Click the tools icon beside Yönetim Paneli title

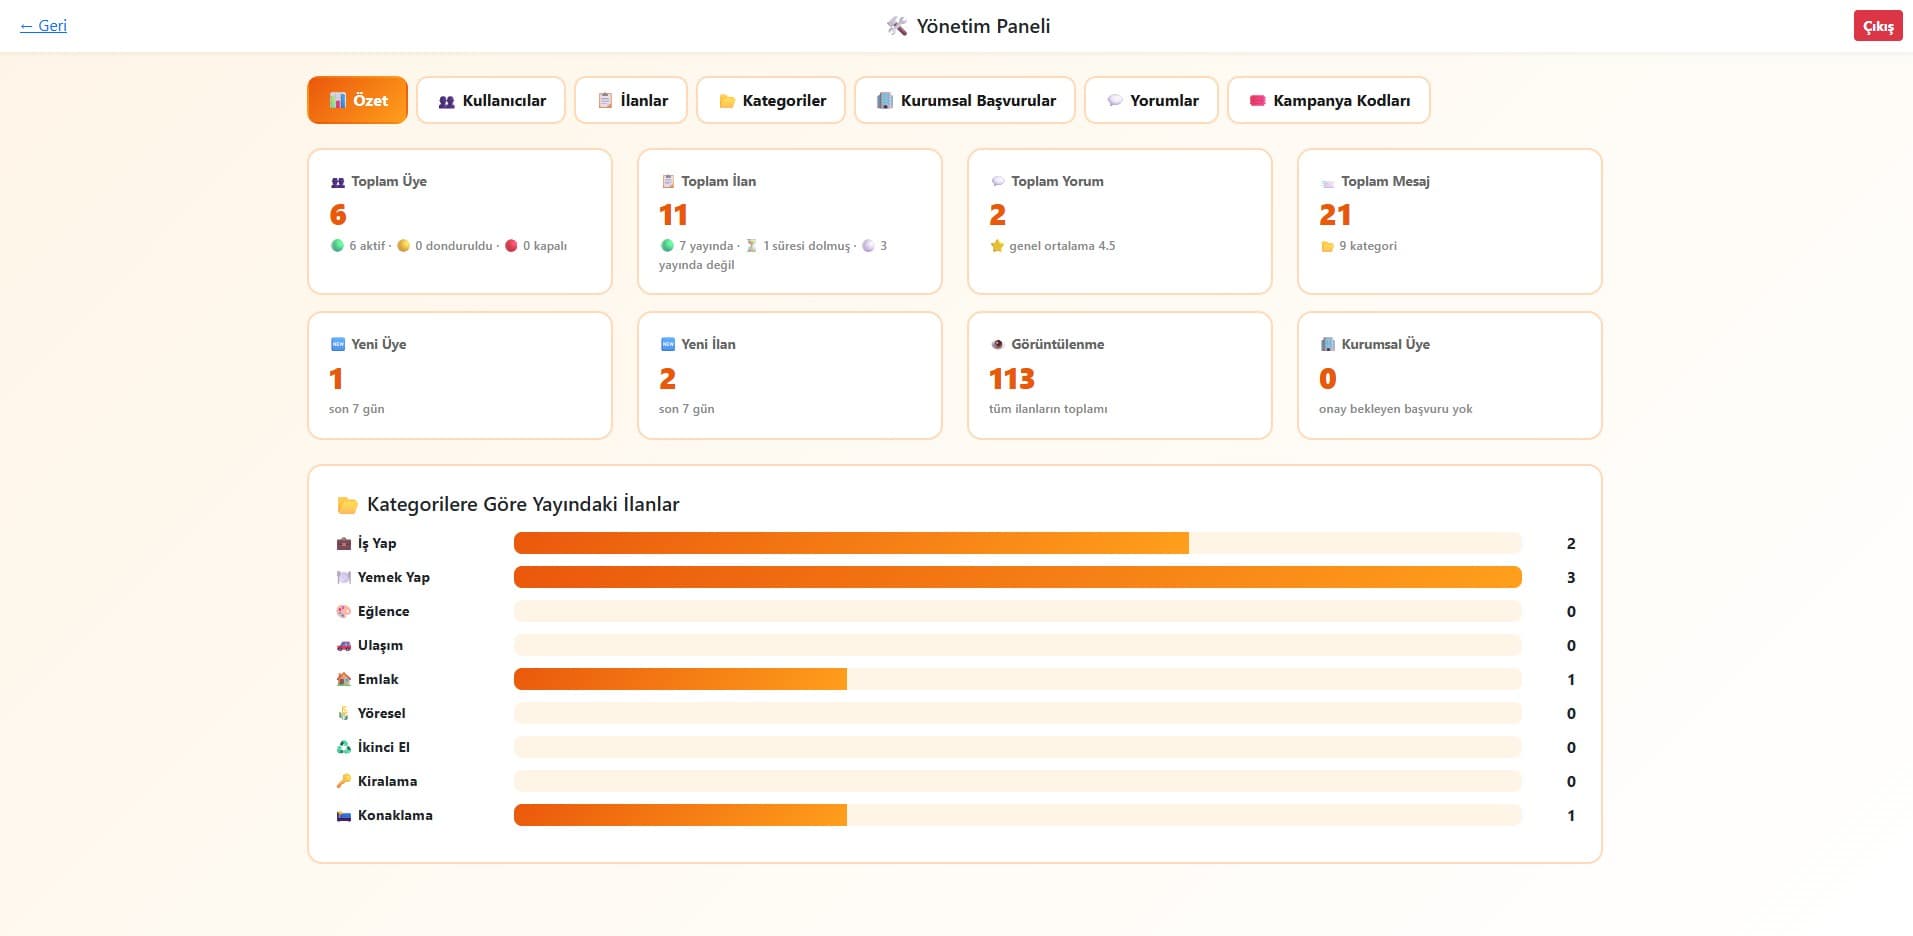point(897,26)
